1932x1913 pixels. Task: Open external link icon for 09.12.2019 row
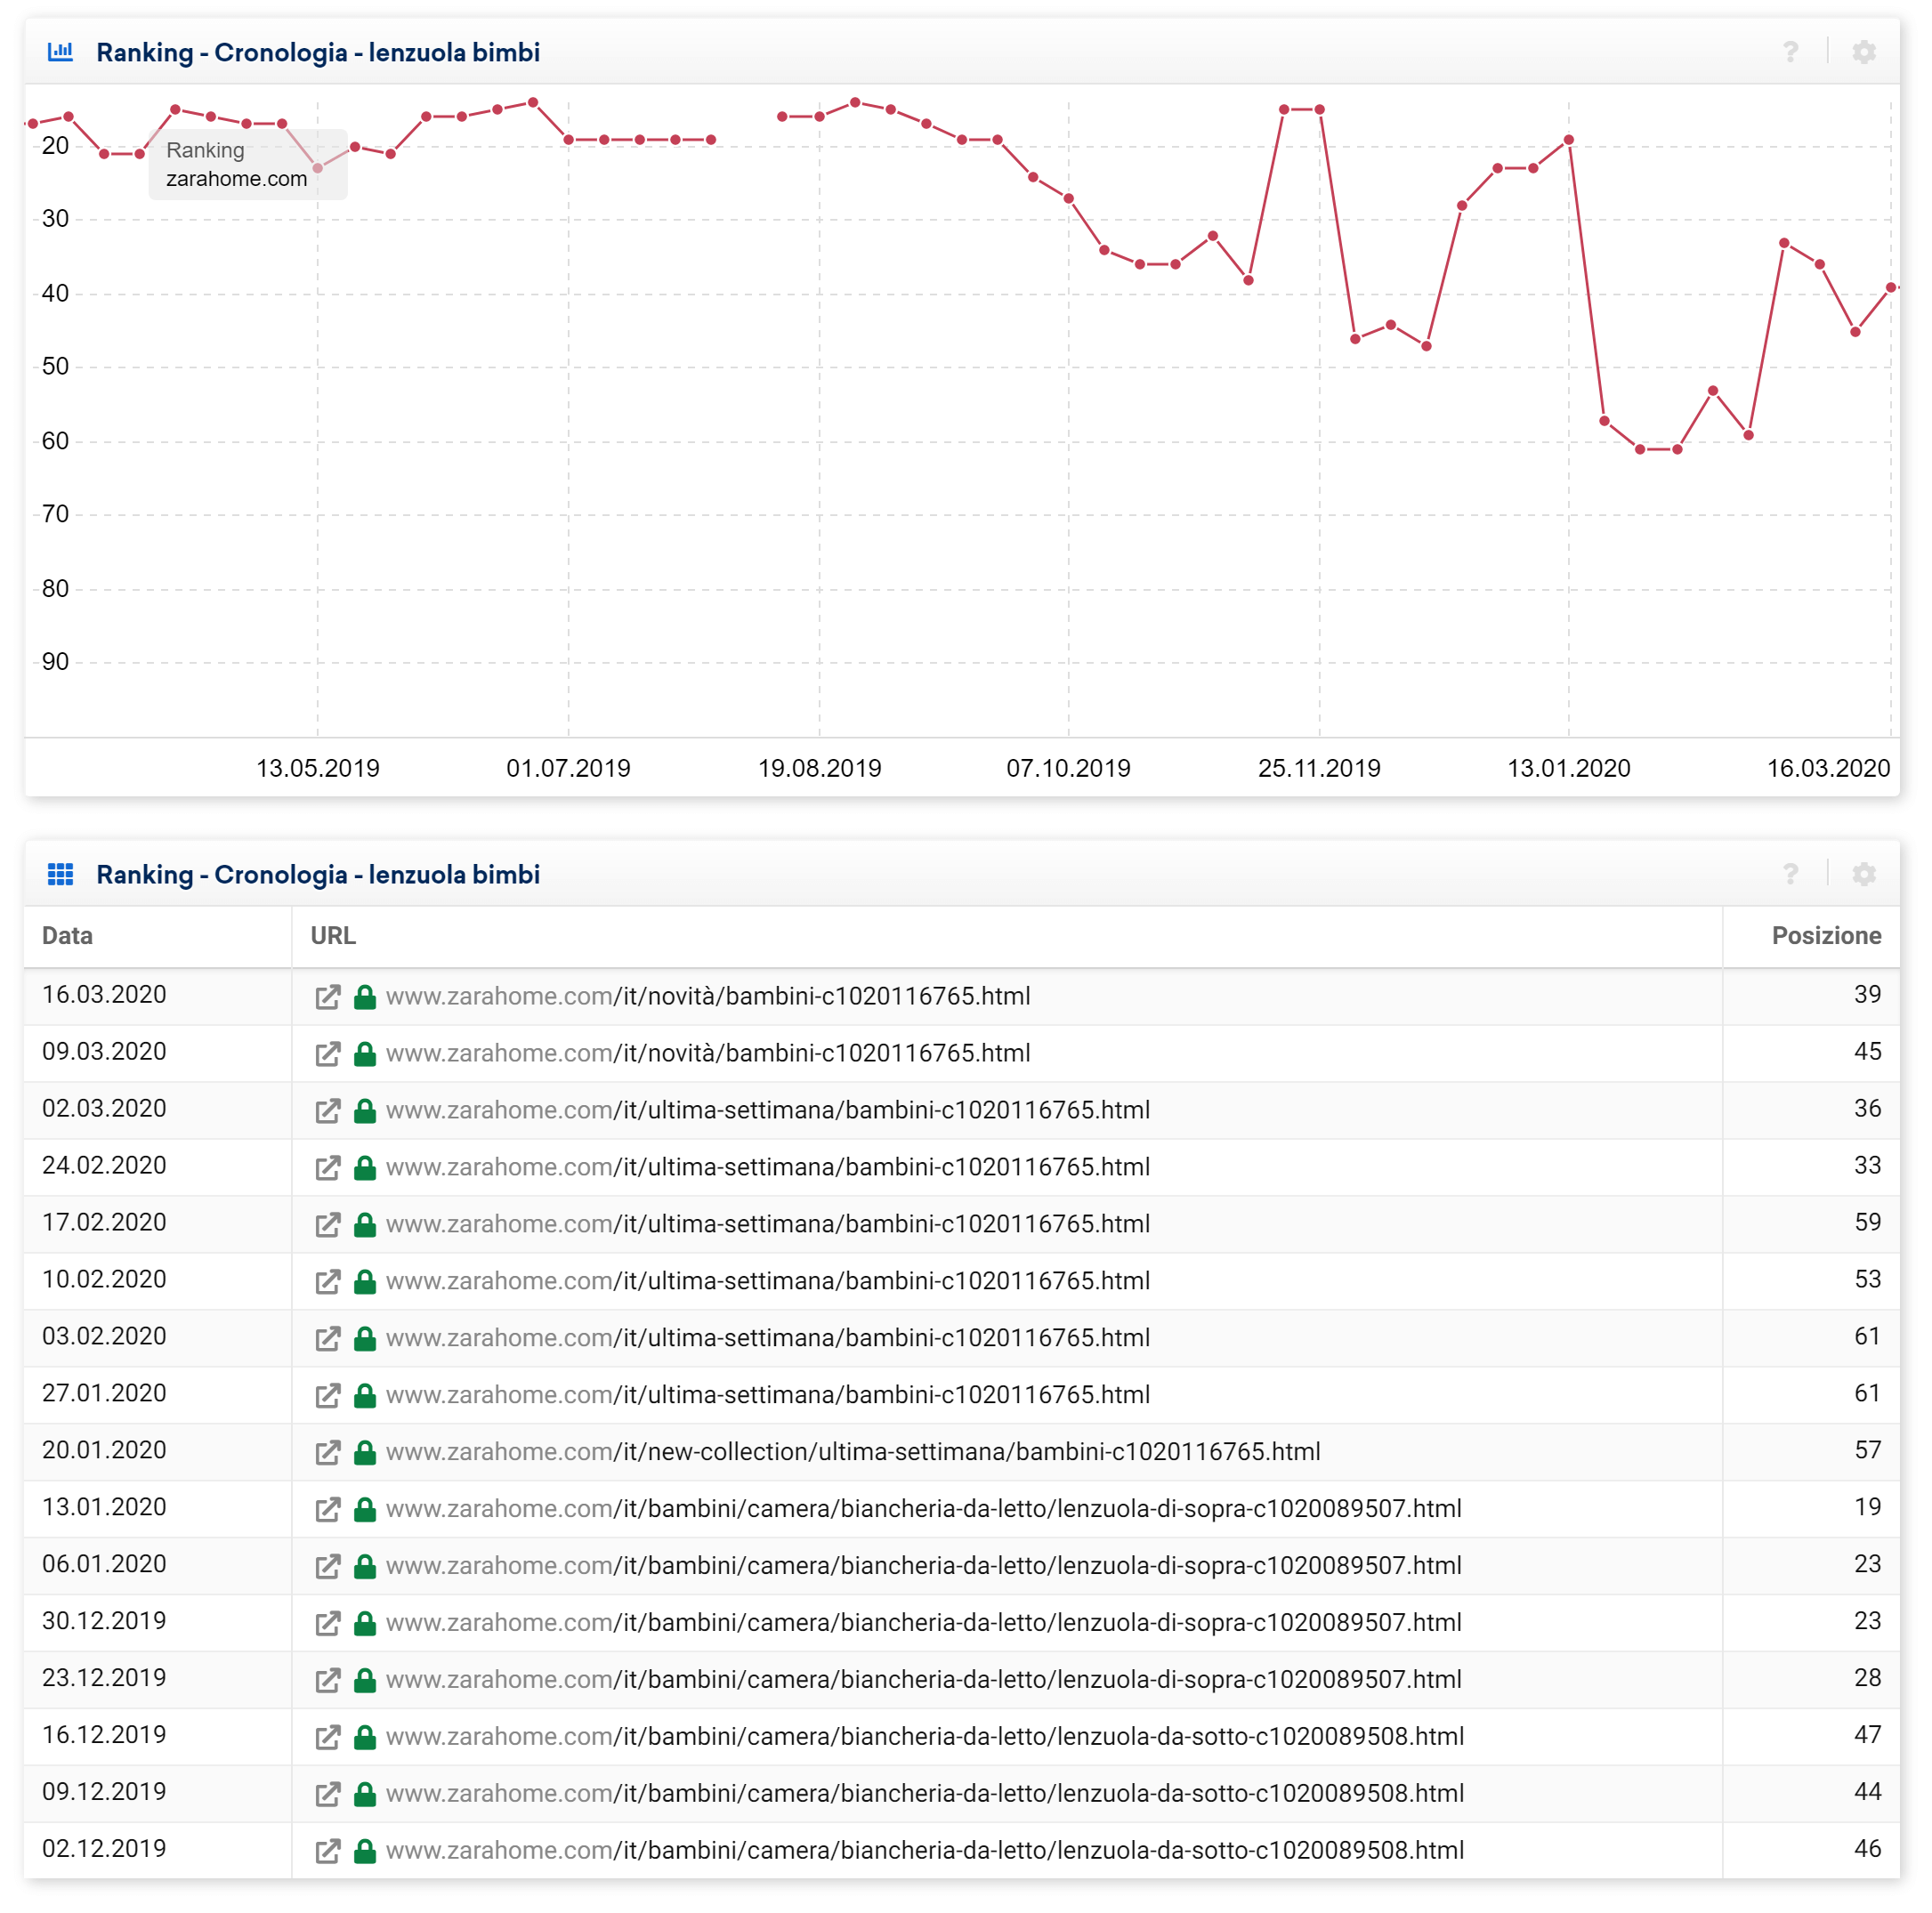pos(328,1794)
